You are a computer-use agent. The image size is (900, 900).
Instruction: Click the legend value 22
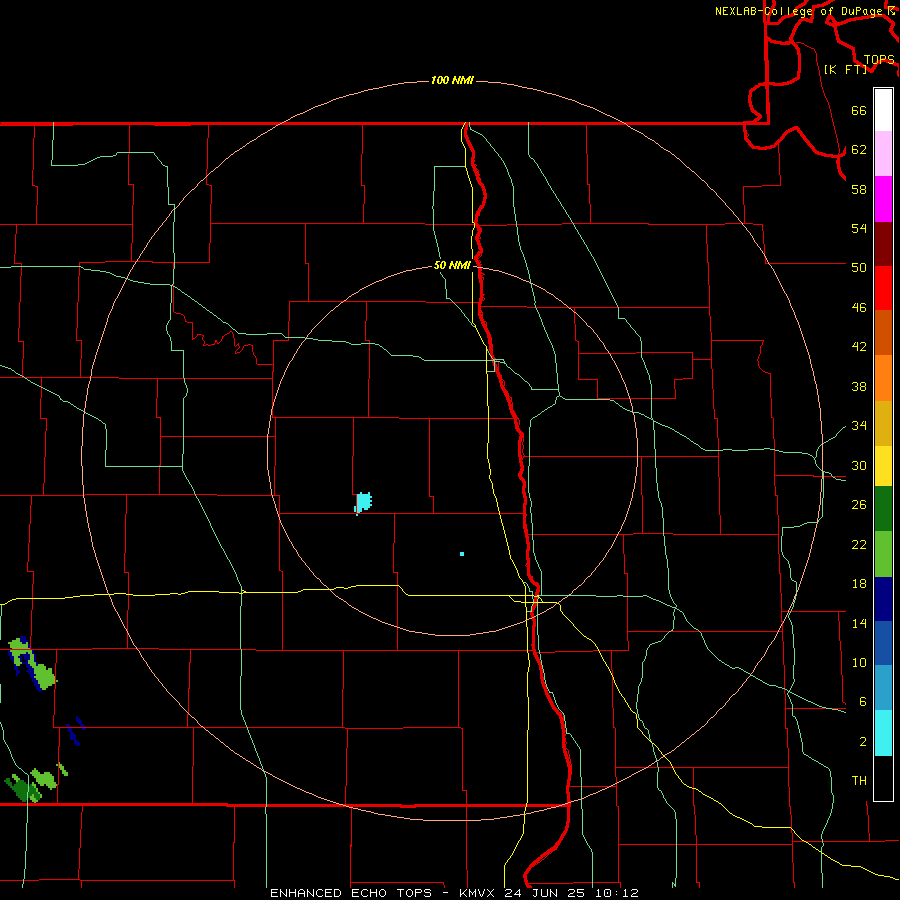pyautogui.click(x=859, y=544)
